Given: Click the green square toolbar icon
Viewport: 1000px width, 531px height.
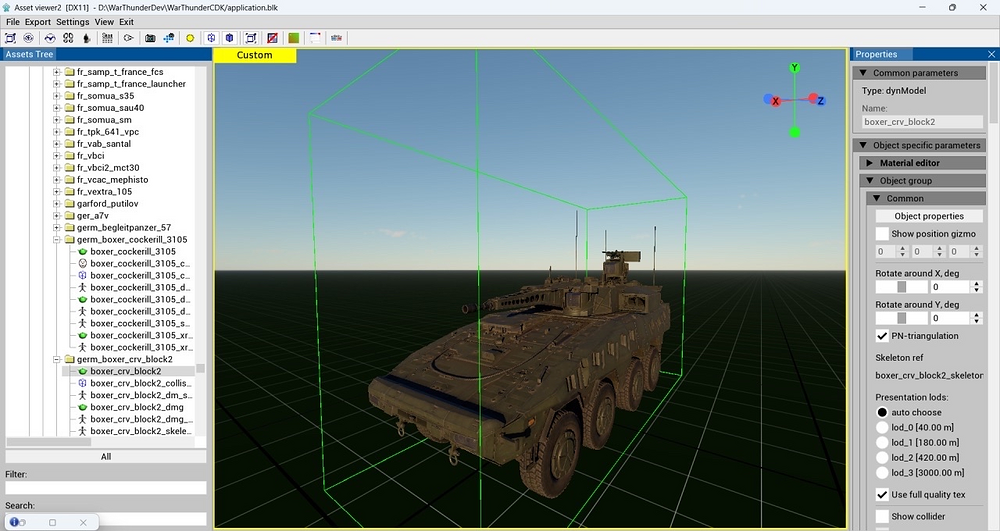Looking at the screenshot, I should point(293,38).
